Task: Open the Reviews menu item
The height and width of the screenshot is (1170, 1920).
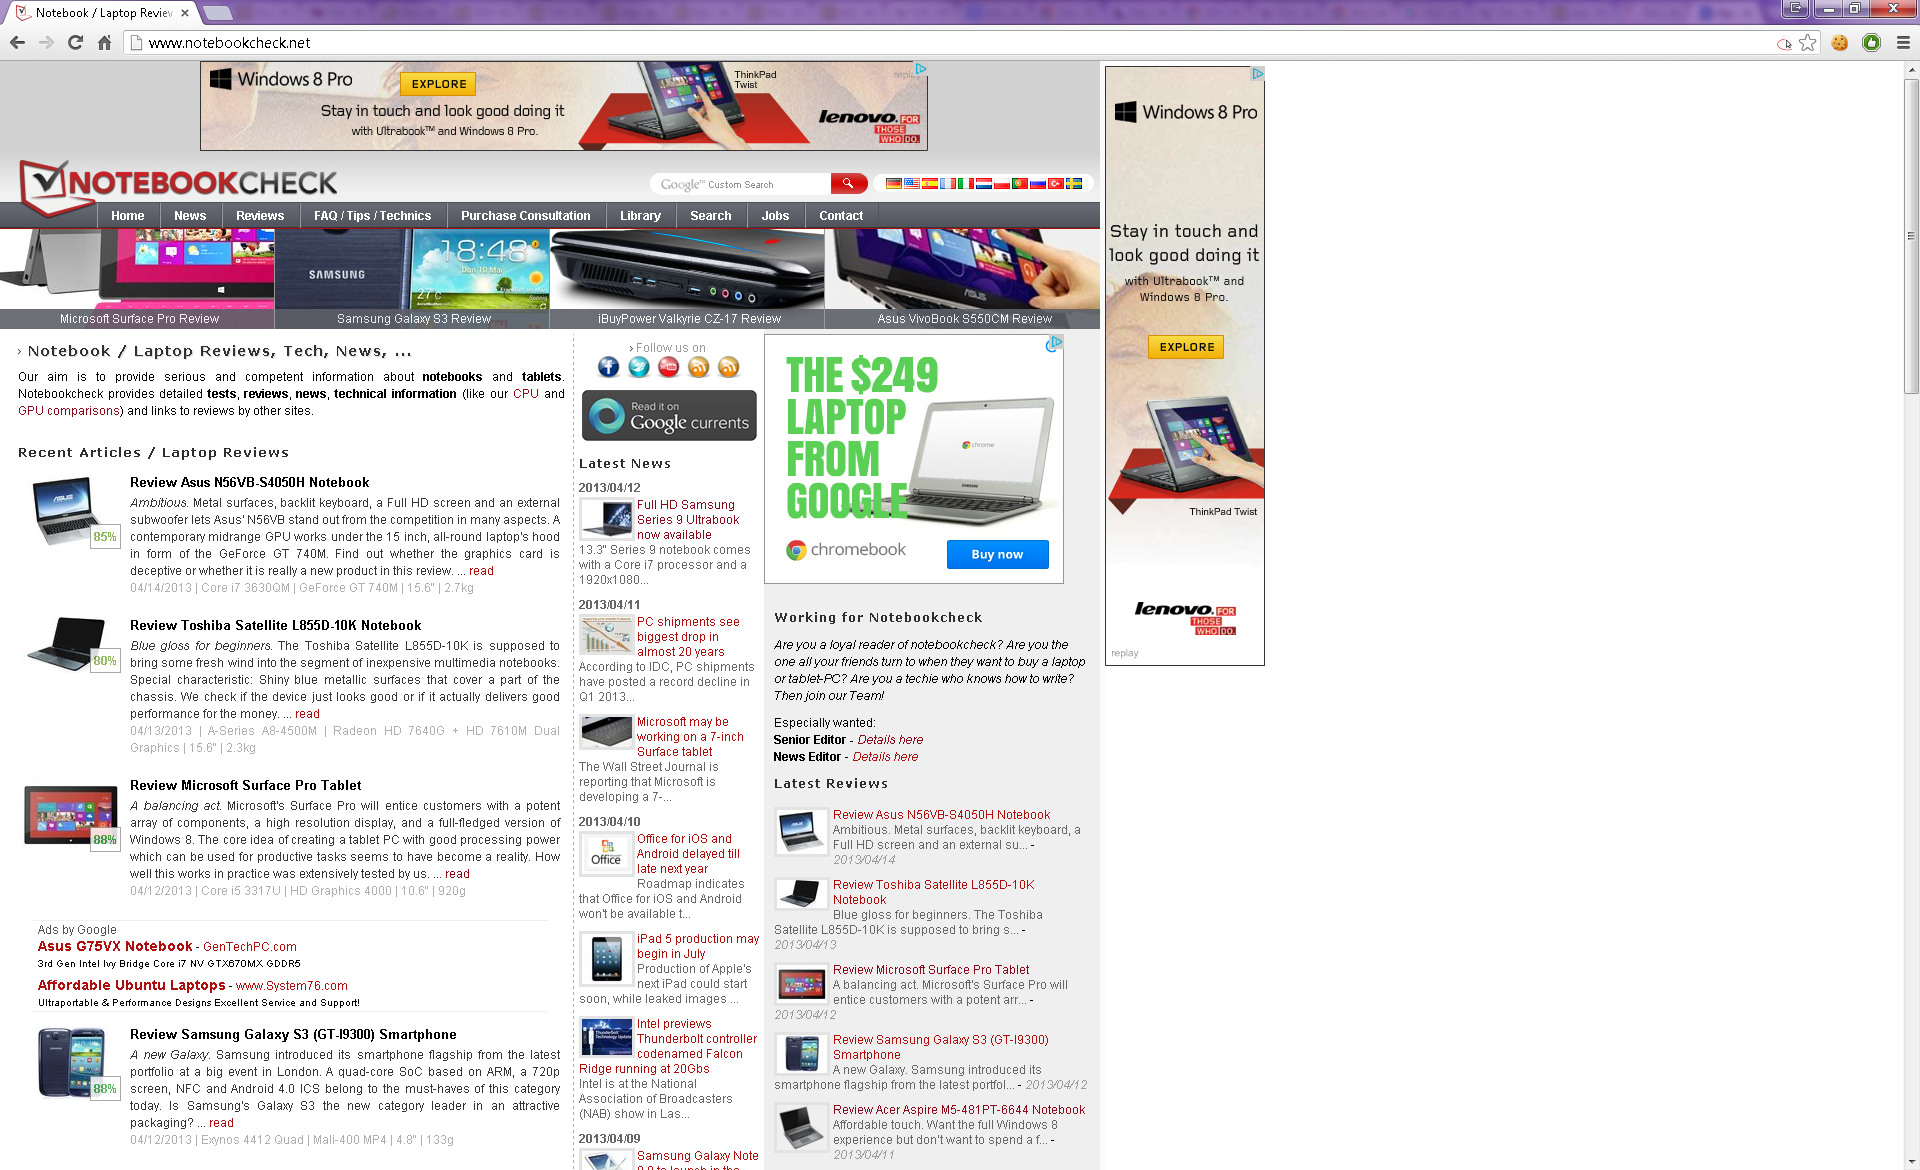Action: tap(260, 216)
